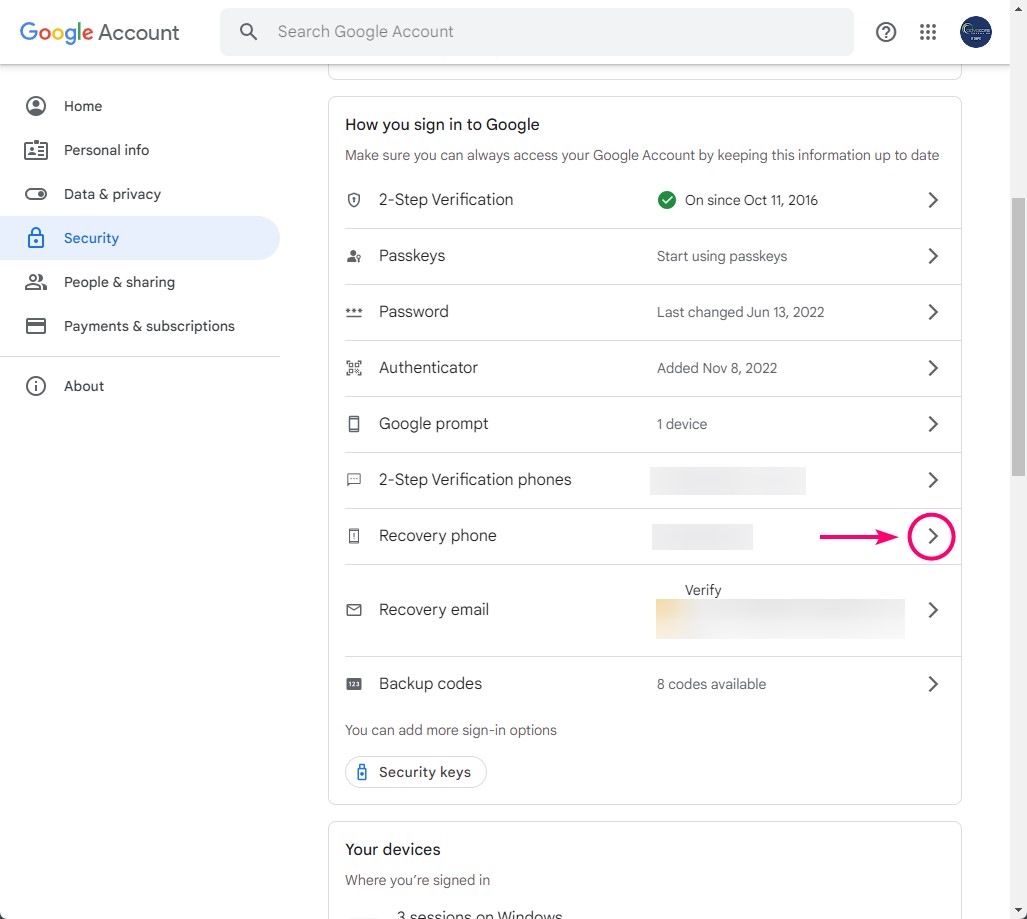The height and width of the screenshot is (919, 1027).
Task: Click 'You can add more sign-in options' text
Action: (x=451, y=730)
